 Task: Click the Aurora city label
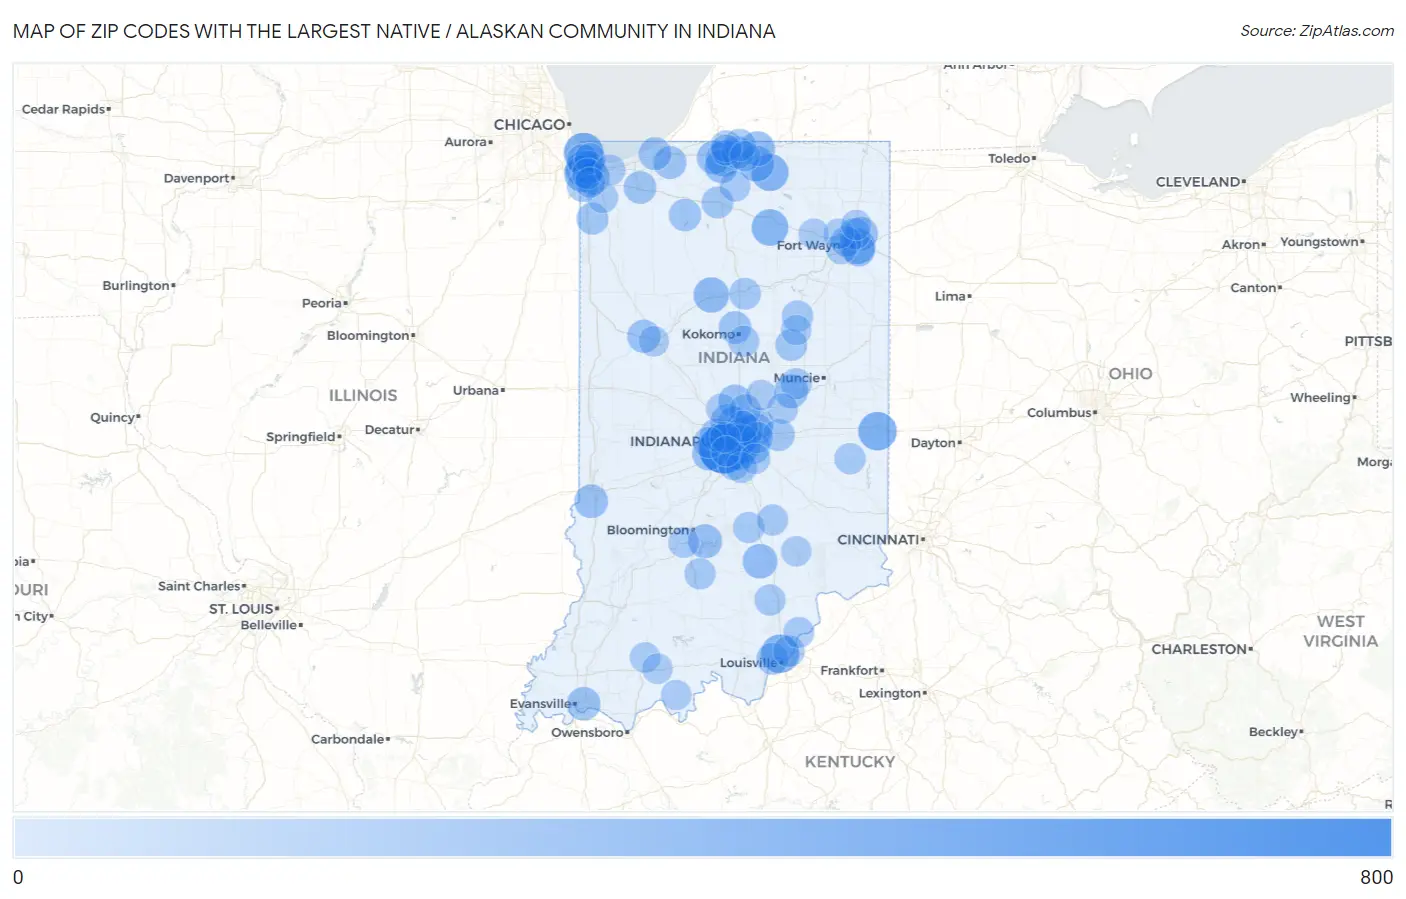(x=466, y=142)
